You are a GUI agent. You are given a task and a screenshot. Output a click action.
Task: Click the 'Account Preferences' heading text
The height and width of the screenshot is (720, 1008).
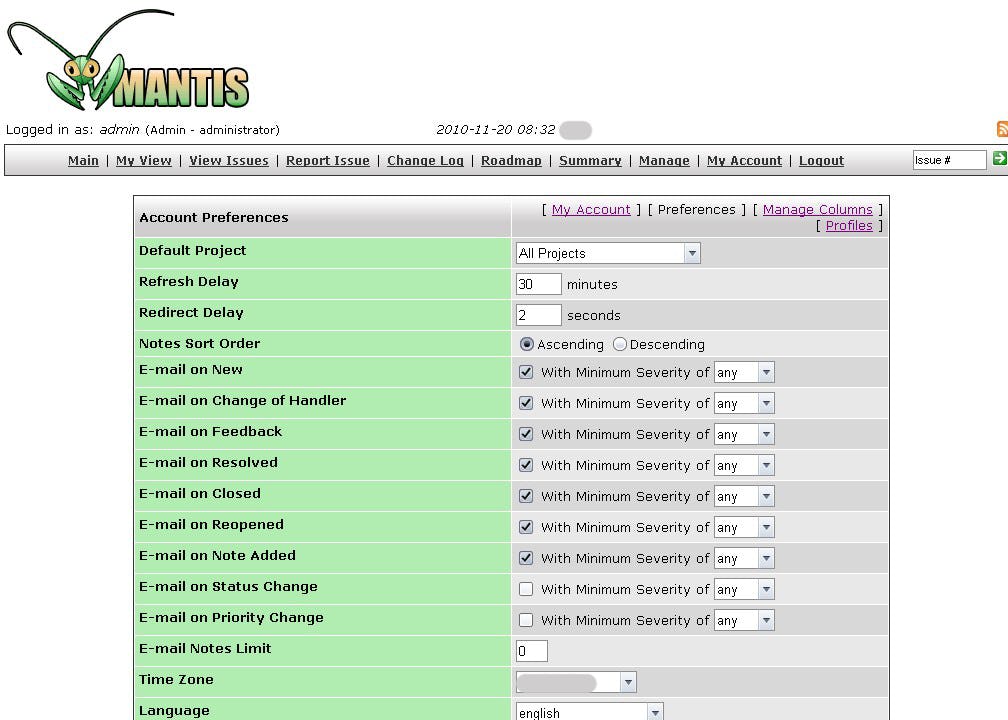click(x=214, y=217)
